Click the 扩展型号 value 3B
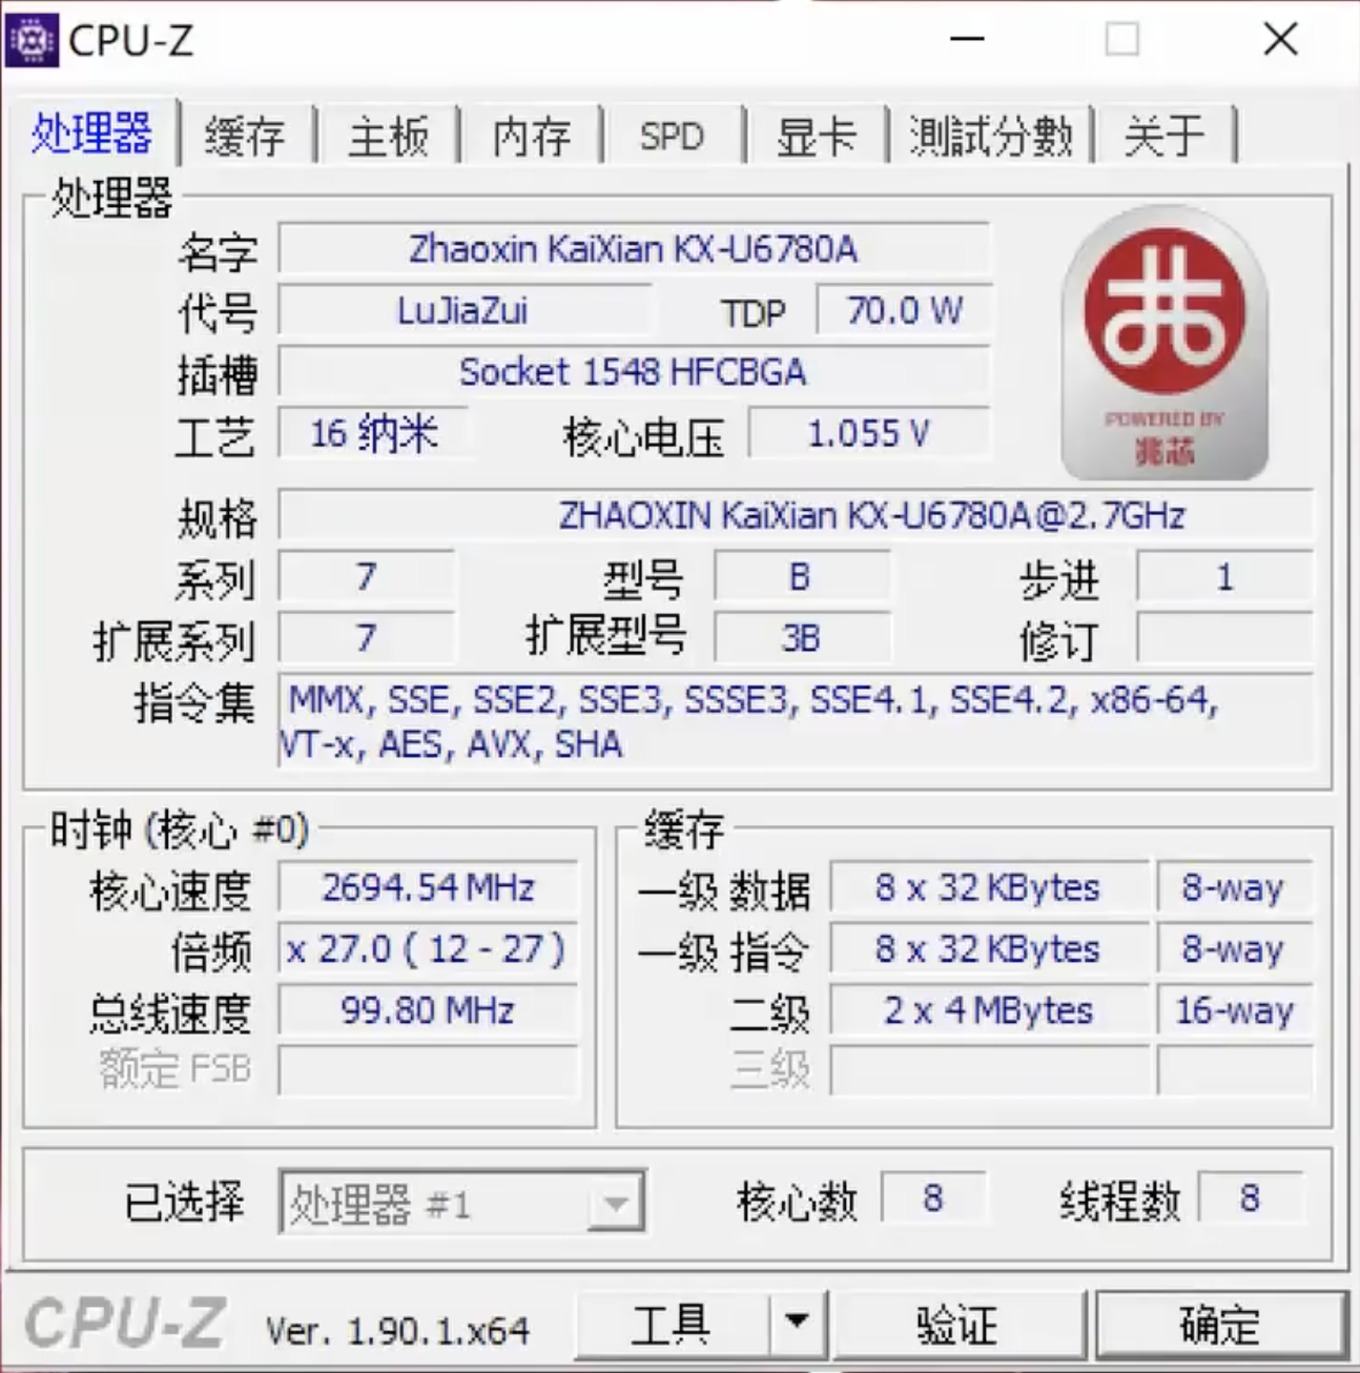This screenshot has height=1373, width=1360. point(801,638)
